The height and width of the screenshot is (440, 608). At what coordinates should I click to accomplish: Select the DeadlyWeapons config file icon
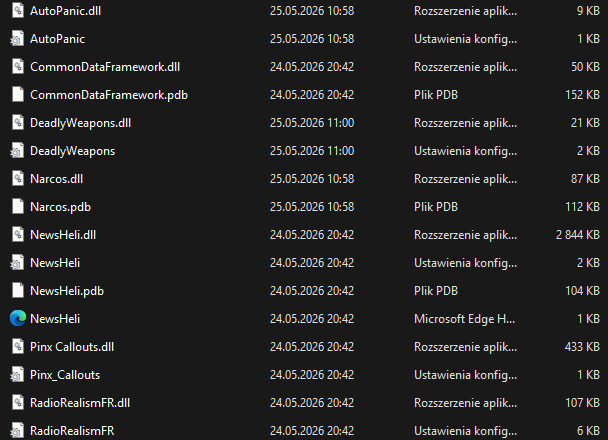(17, 151)
